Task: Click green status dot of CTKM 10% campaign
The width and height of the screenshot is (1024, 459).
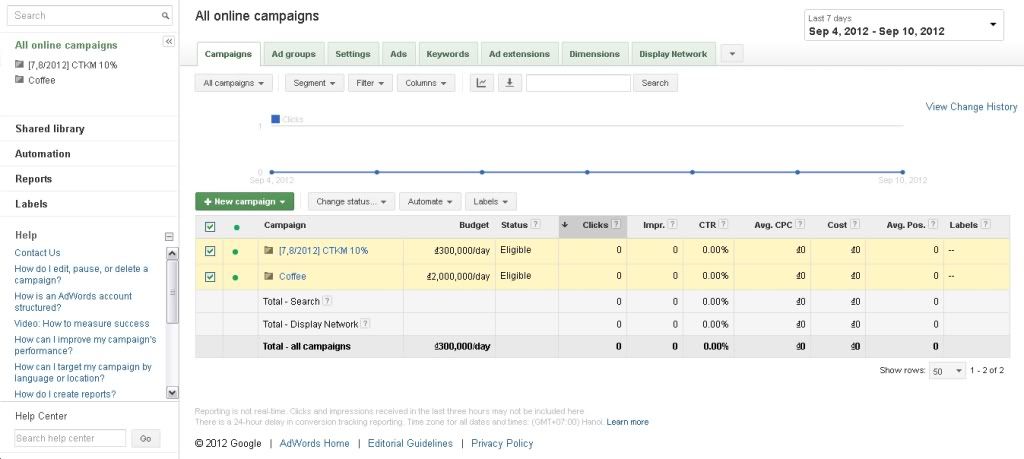Action: pyautogui.click(x=236, y=251)
